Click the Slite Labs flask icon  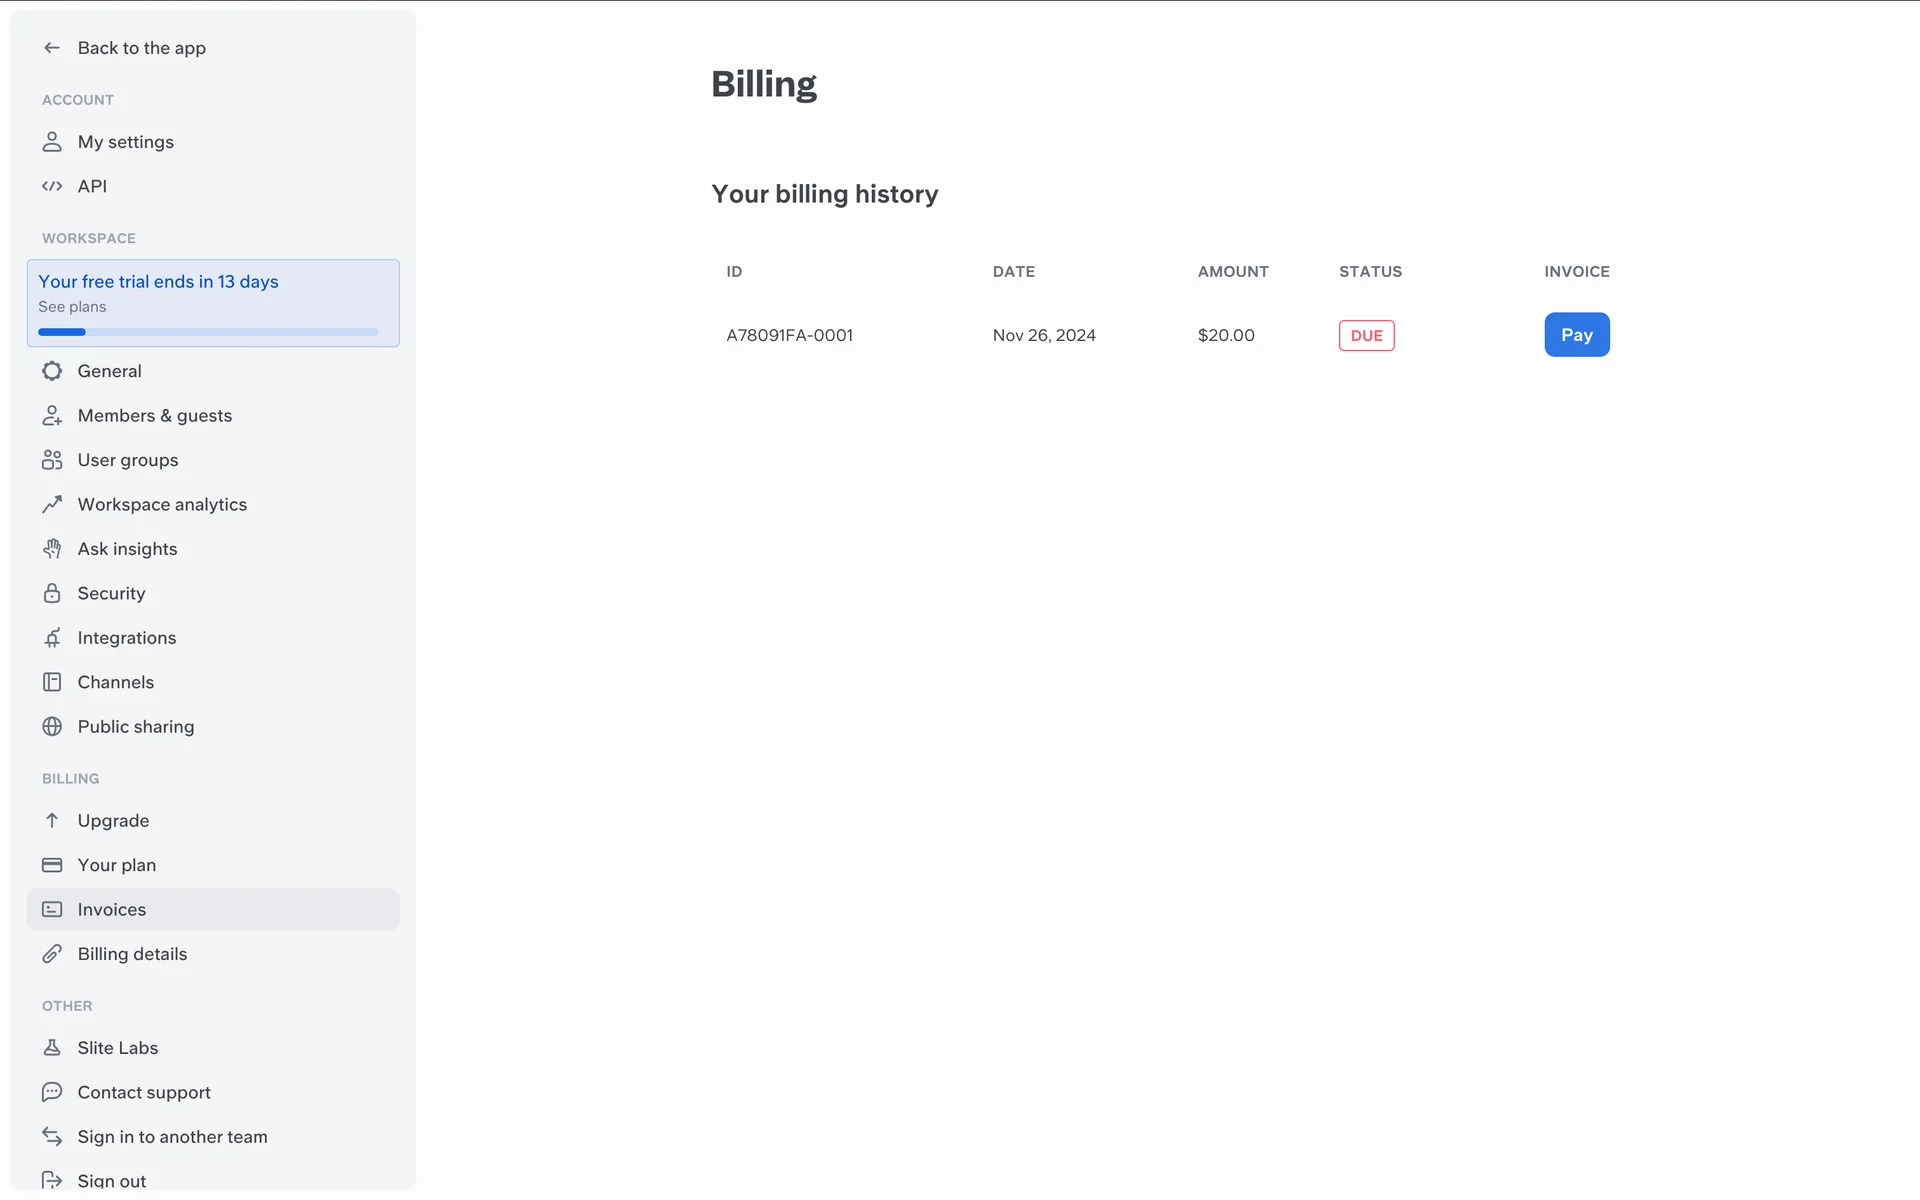(x=52, y=1048)
